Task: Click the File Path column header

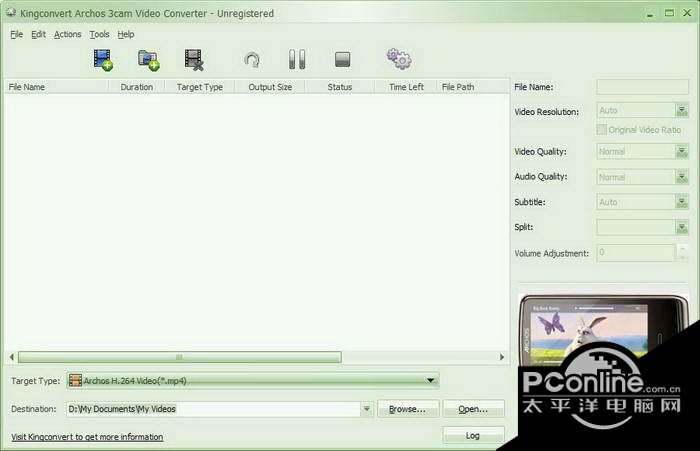Action: coord(473,87)
